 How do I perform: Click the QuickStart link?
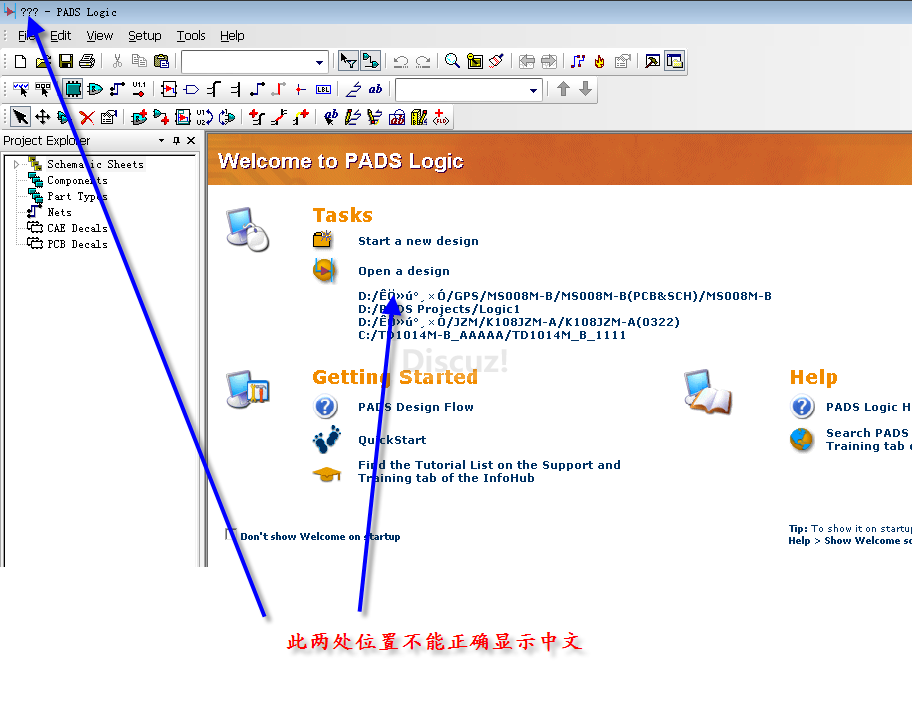pyautogui.click(x=392, y=440)
